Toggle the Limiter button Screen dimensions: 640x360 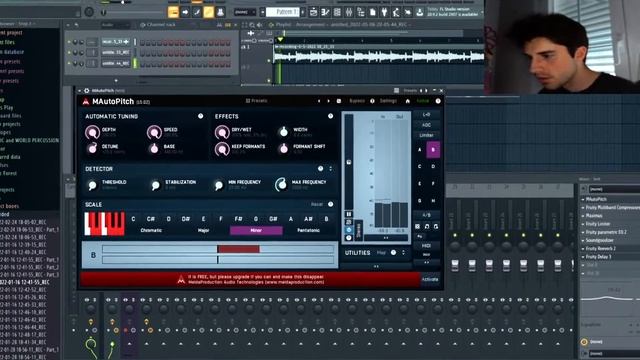click(427, 135)
